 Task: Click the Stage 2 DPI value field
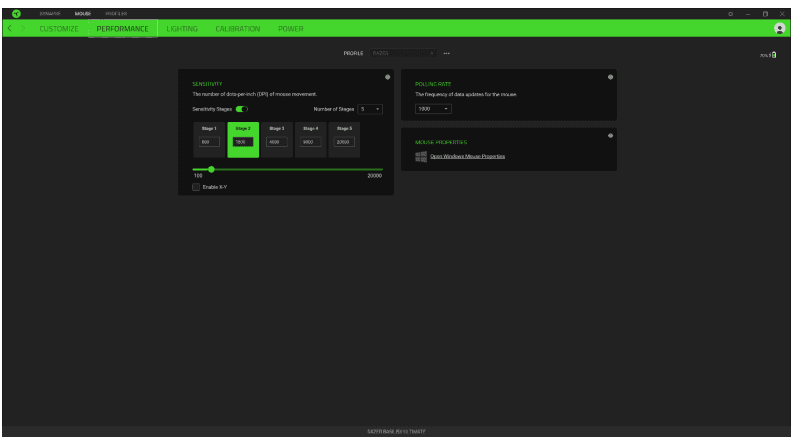tap(243, 142)
